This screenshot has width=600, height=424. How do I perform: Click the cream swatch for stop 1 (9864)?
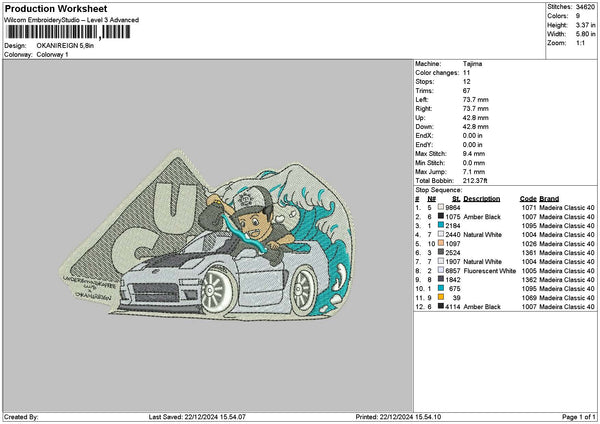441,207
